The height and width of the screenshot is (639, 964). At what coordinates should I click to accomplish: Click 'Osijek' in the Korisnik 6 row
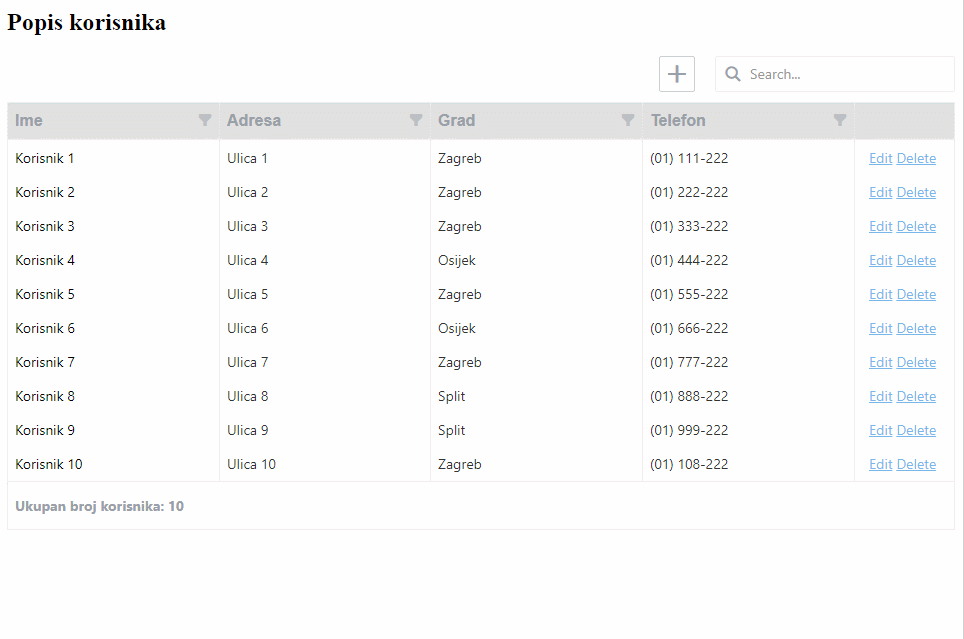(457, 328)
